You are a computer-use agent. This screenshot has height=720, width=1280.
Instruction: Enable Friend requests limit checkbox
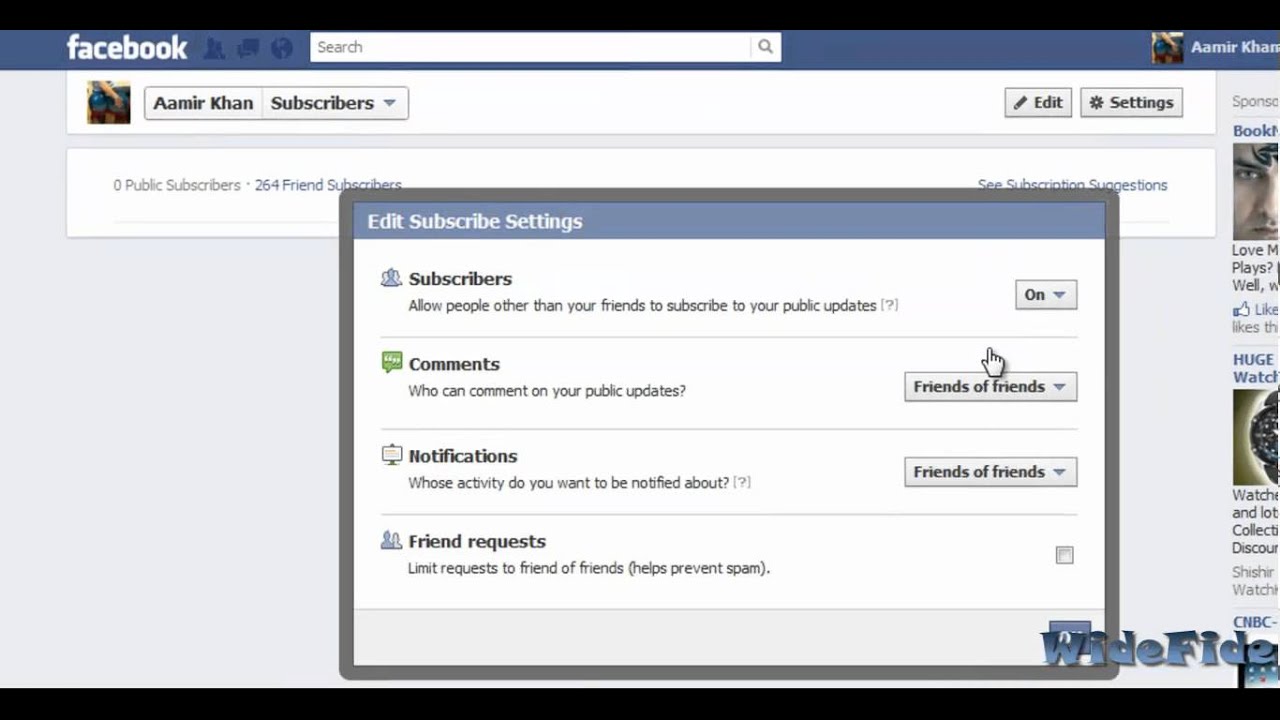[1064, 555]
